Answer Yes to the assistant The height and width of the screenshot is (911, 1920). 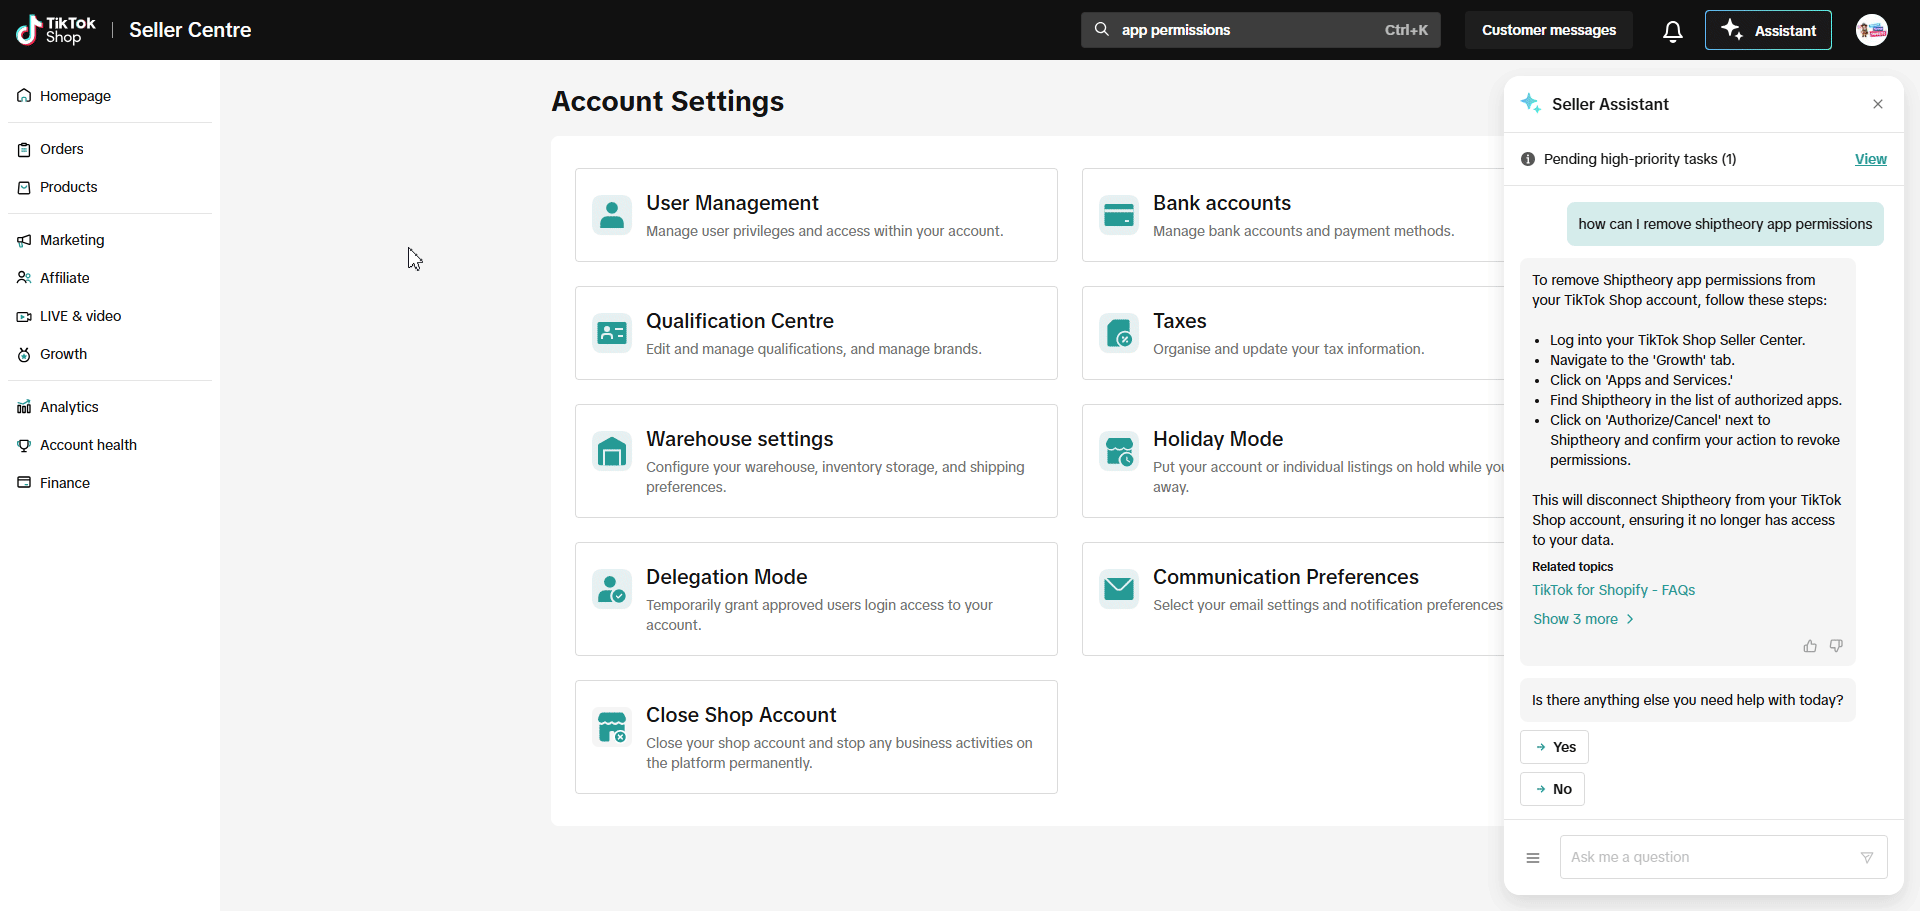click(x=1554, y=747)
